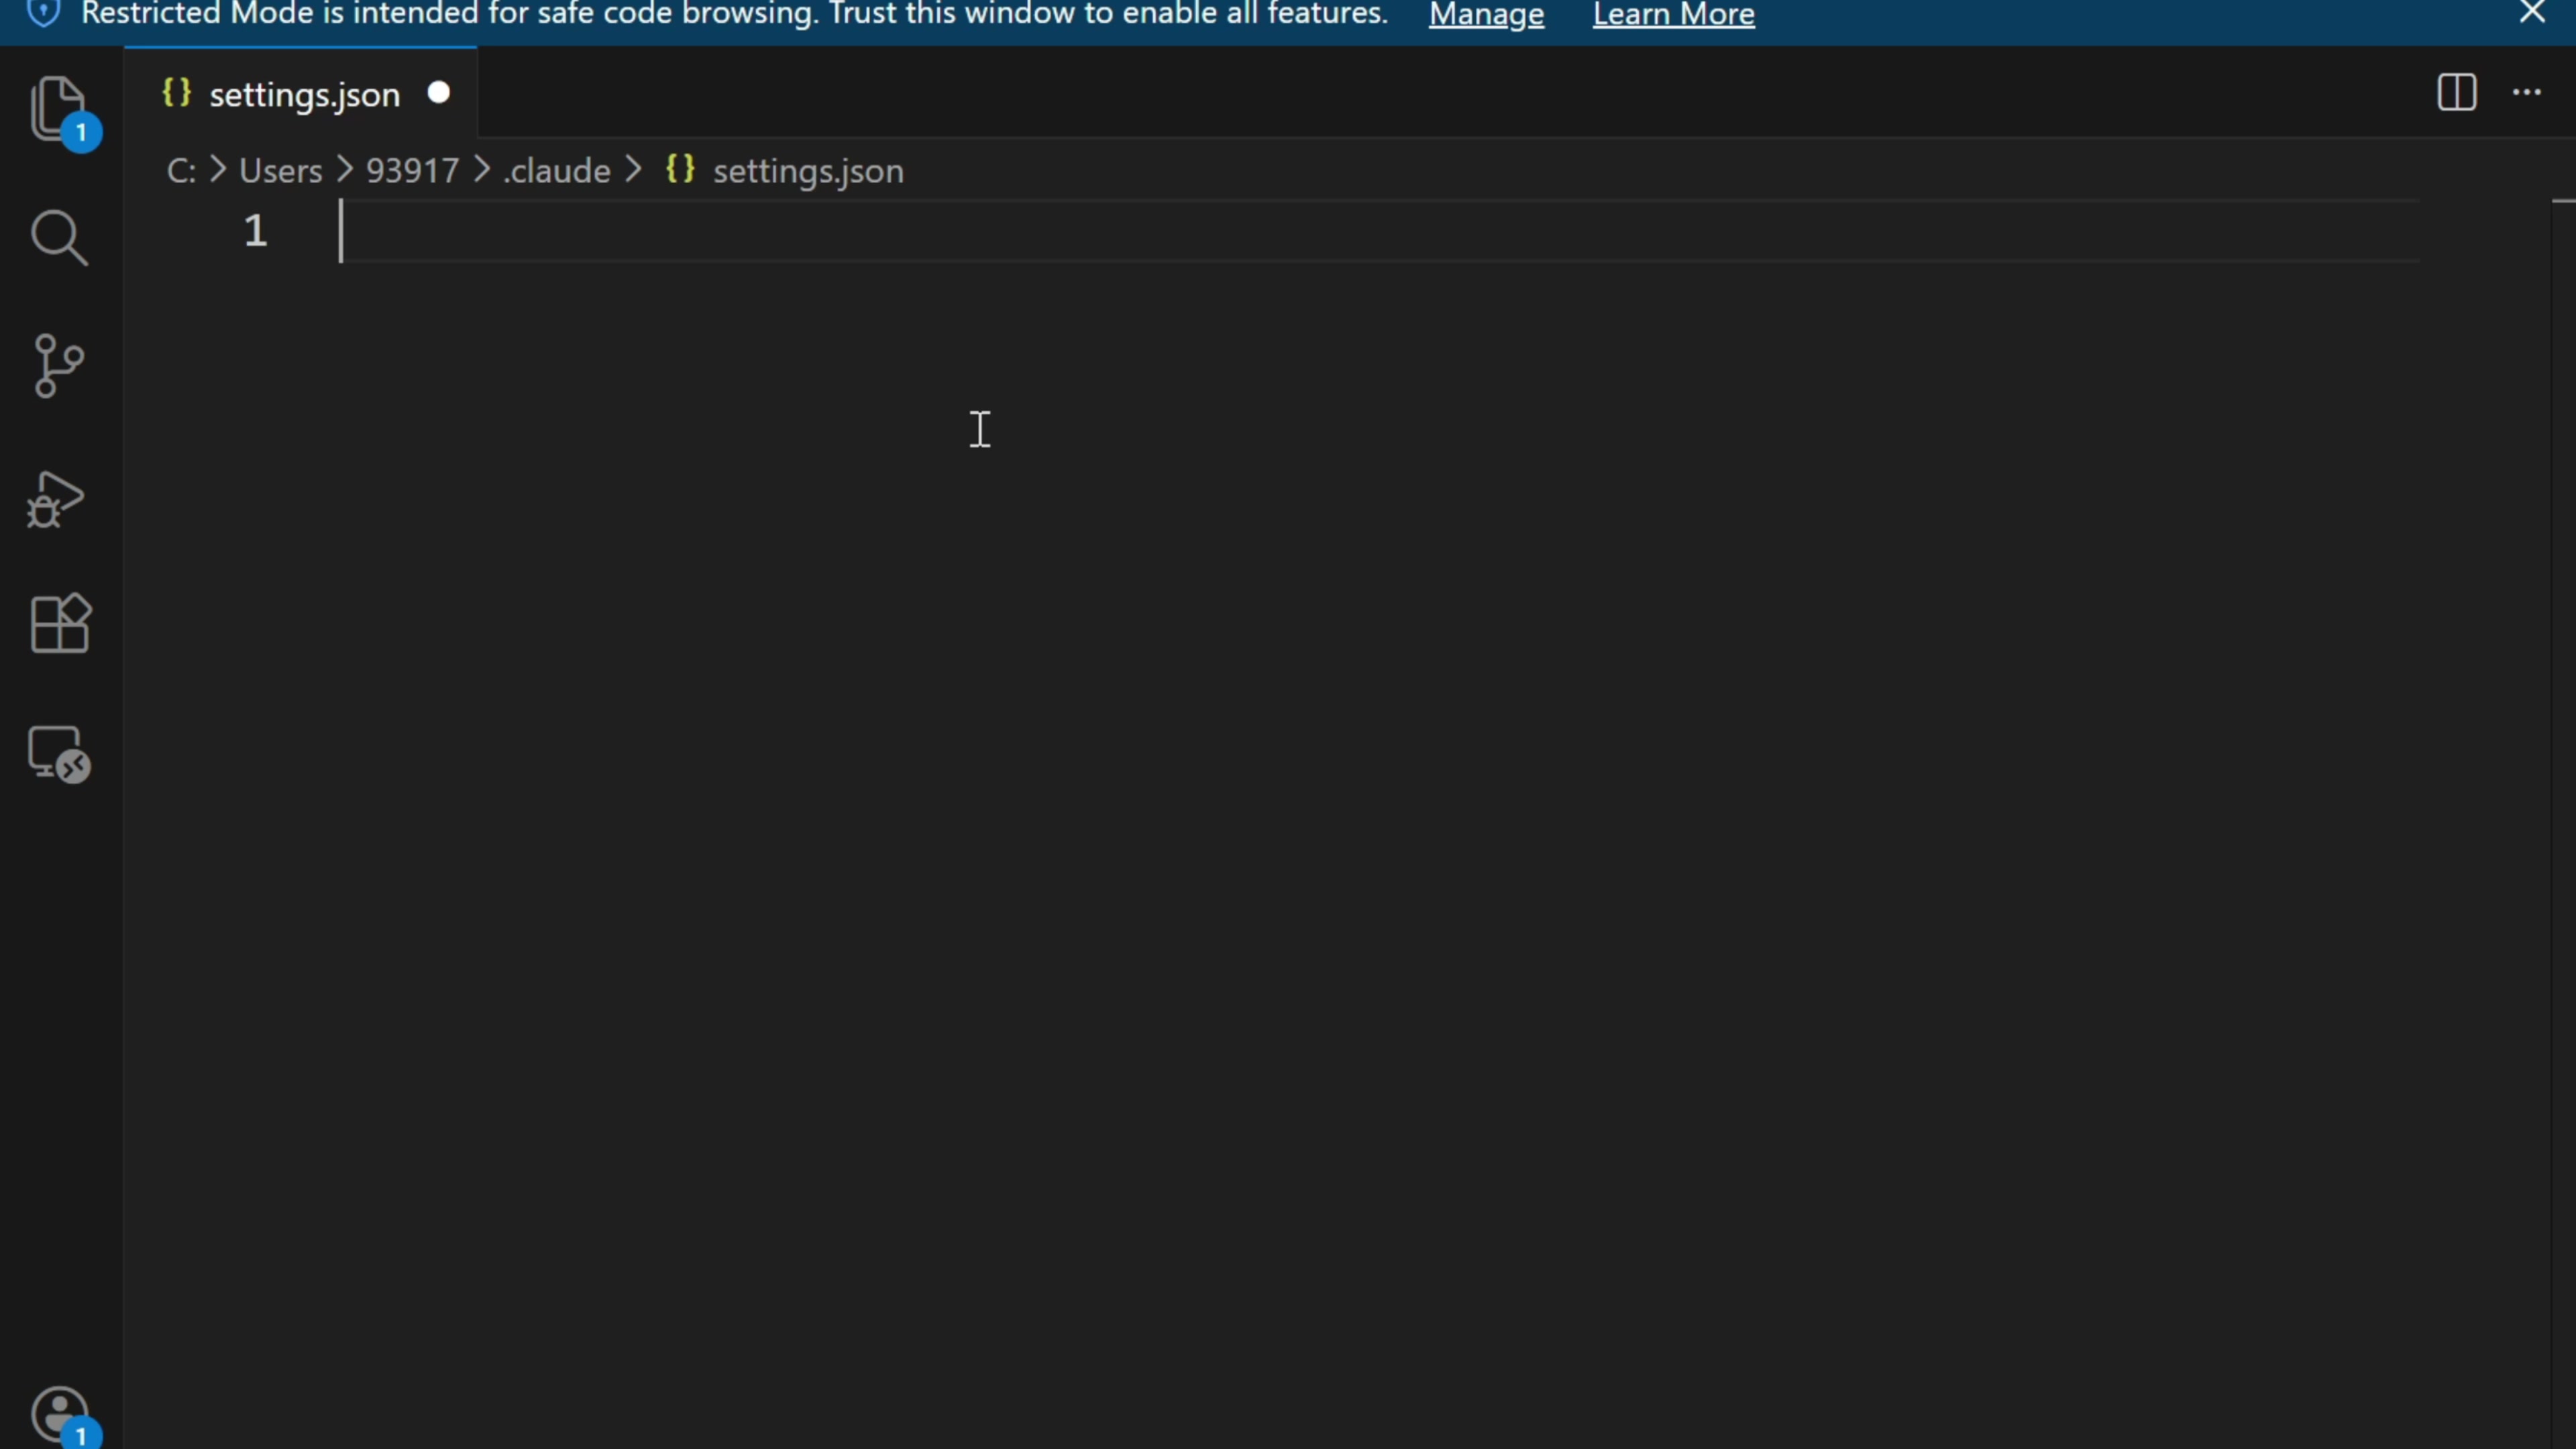Image resolution: width=2576 pixels, height=1449 pixels.
Task: Select the settings.json editor tab
Action: point(304,95)
